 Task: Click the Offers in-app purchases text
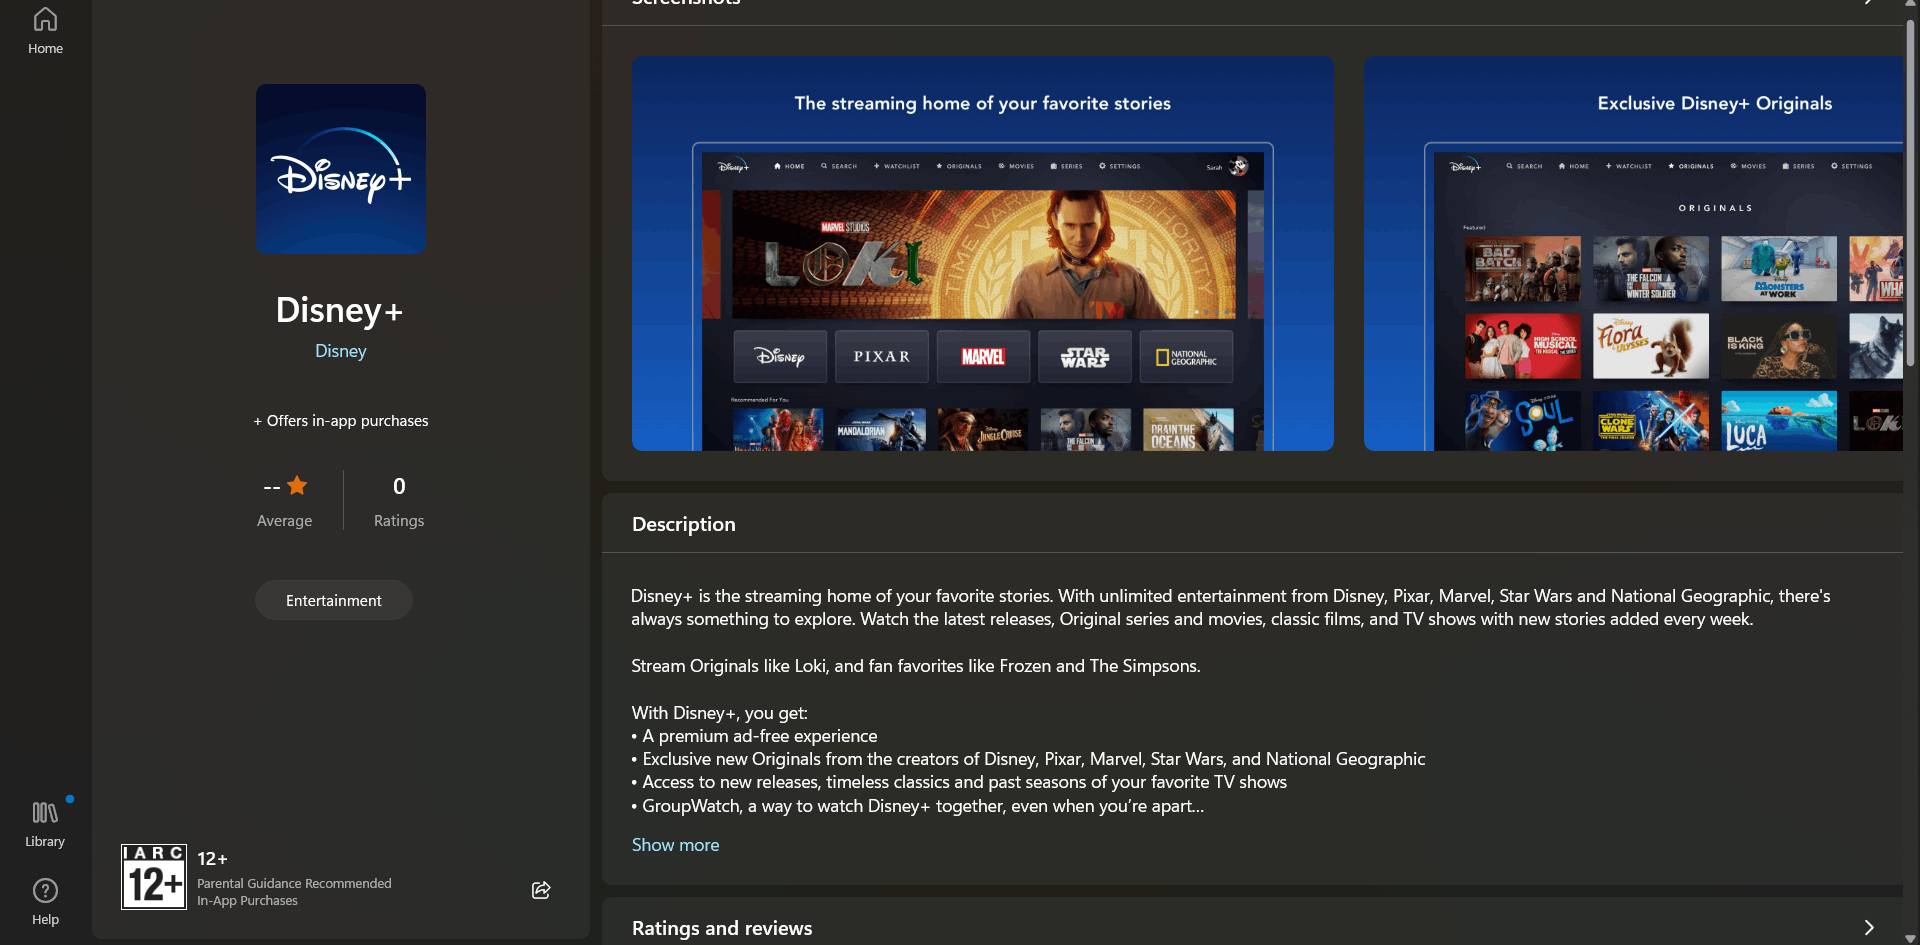[x=341, y=421]
